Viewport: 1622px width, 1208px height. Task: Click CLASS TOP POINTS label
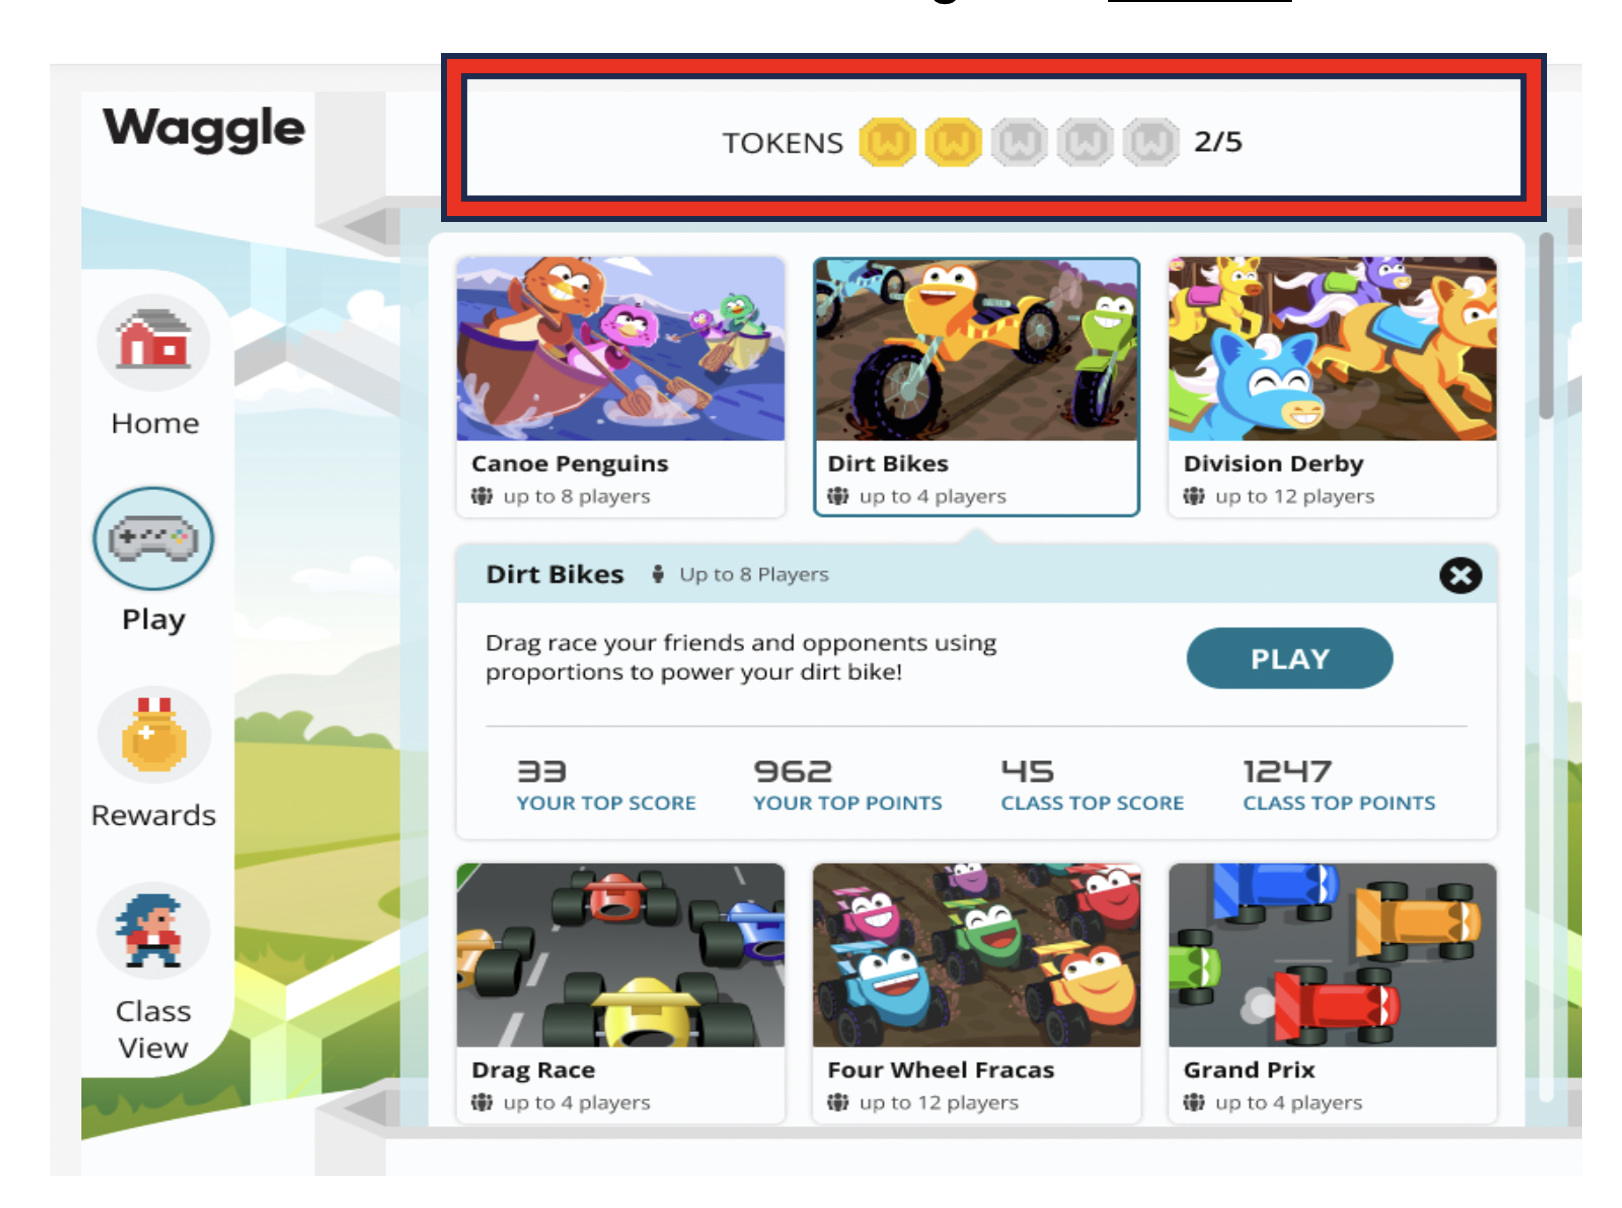tap(1339, 803)
